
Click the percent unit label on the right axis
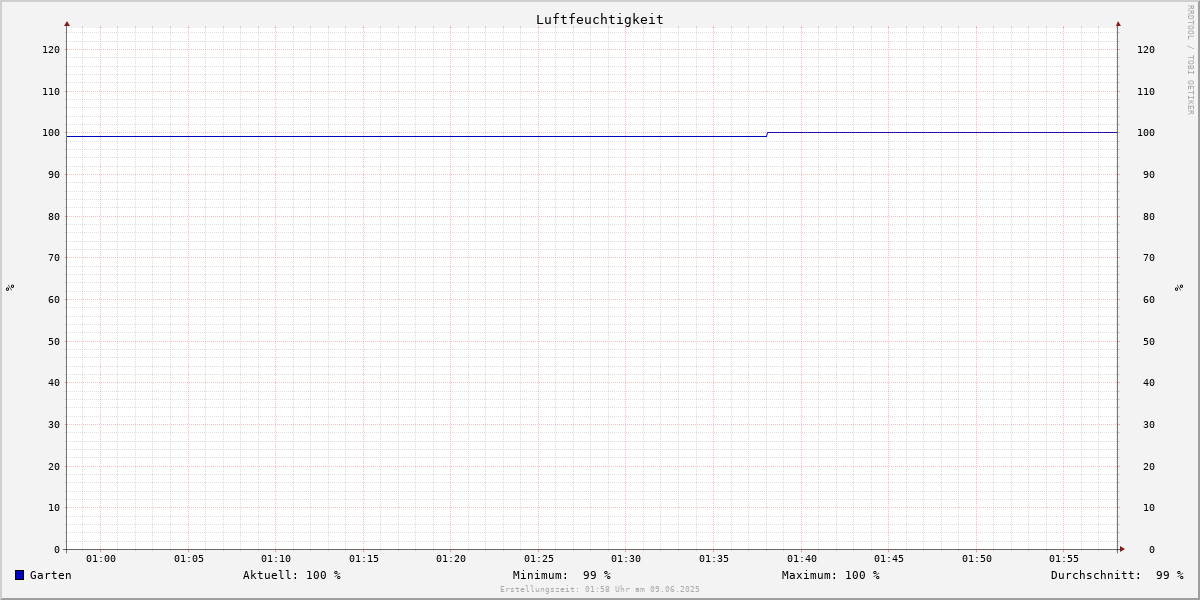pyautogui.click(x=1180, y=287)
